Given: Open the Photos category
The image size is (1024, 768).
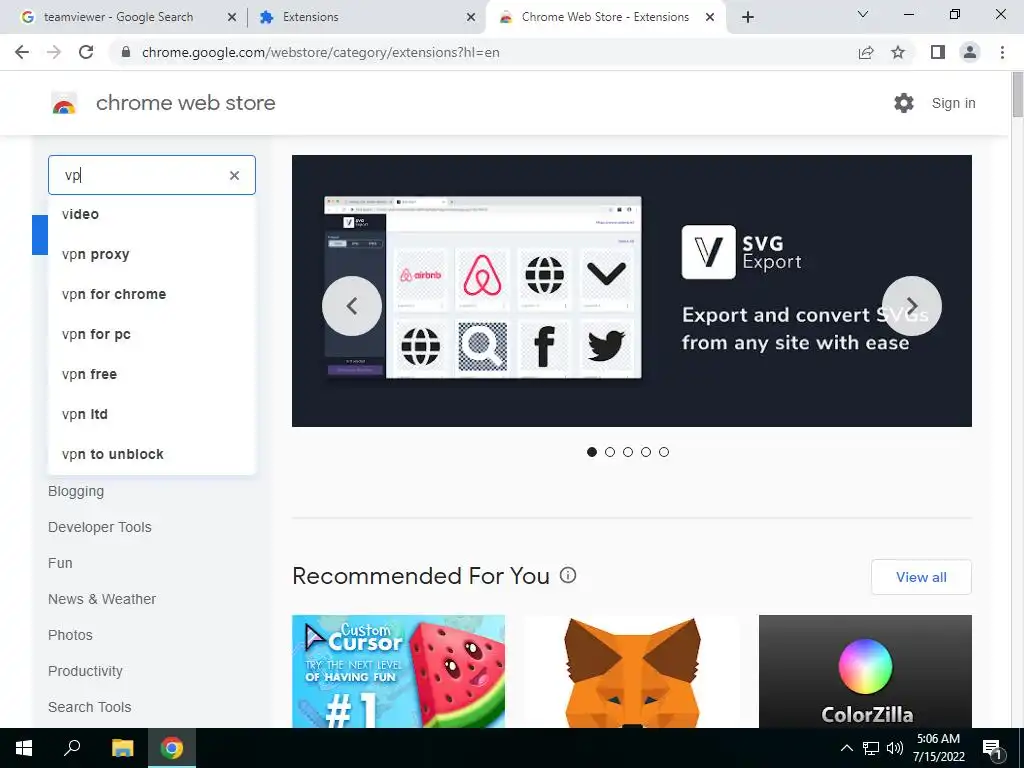Looking at the screenshot, I should tap(70, 635).
